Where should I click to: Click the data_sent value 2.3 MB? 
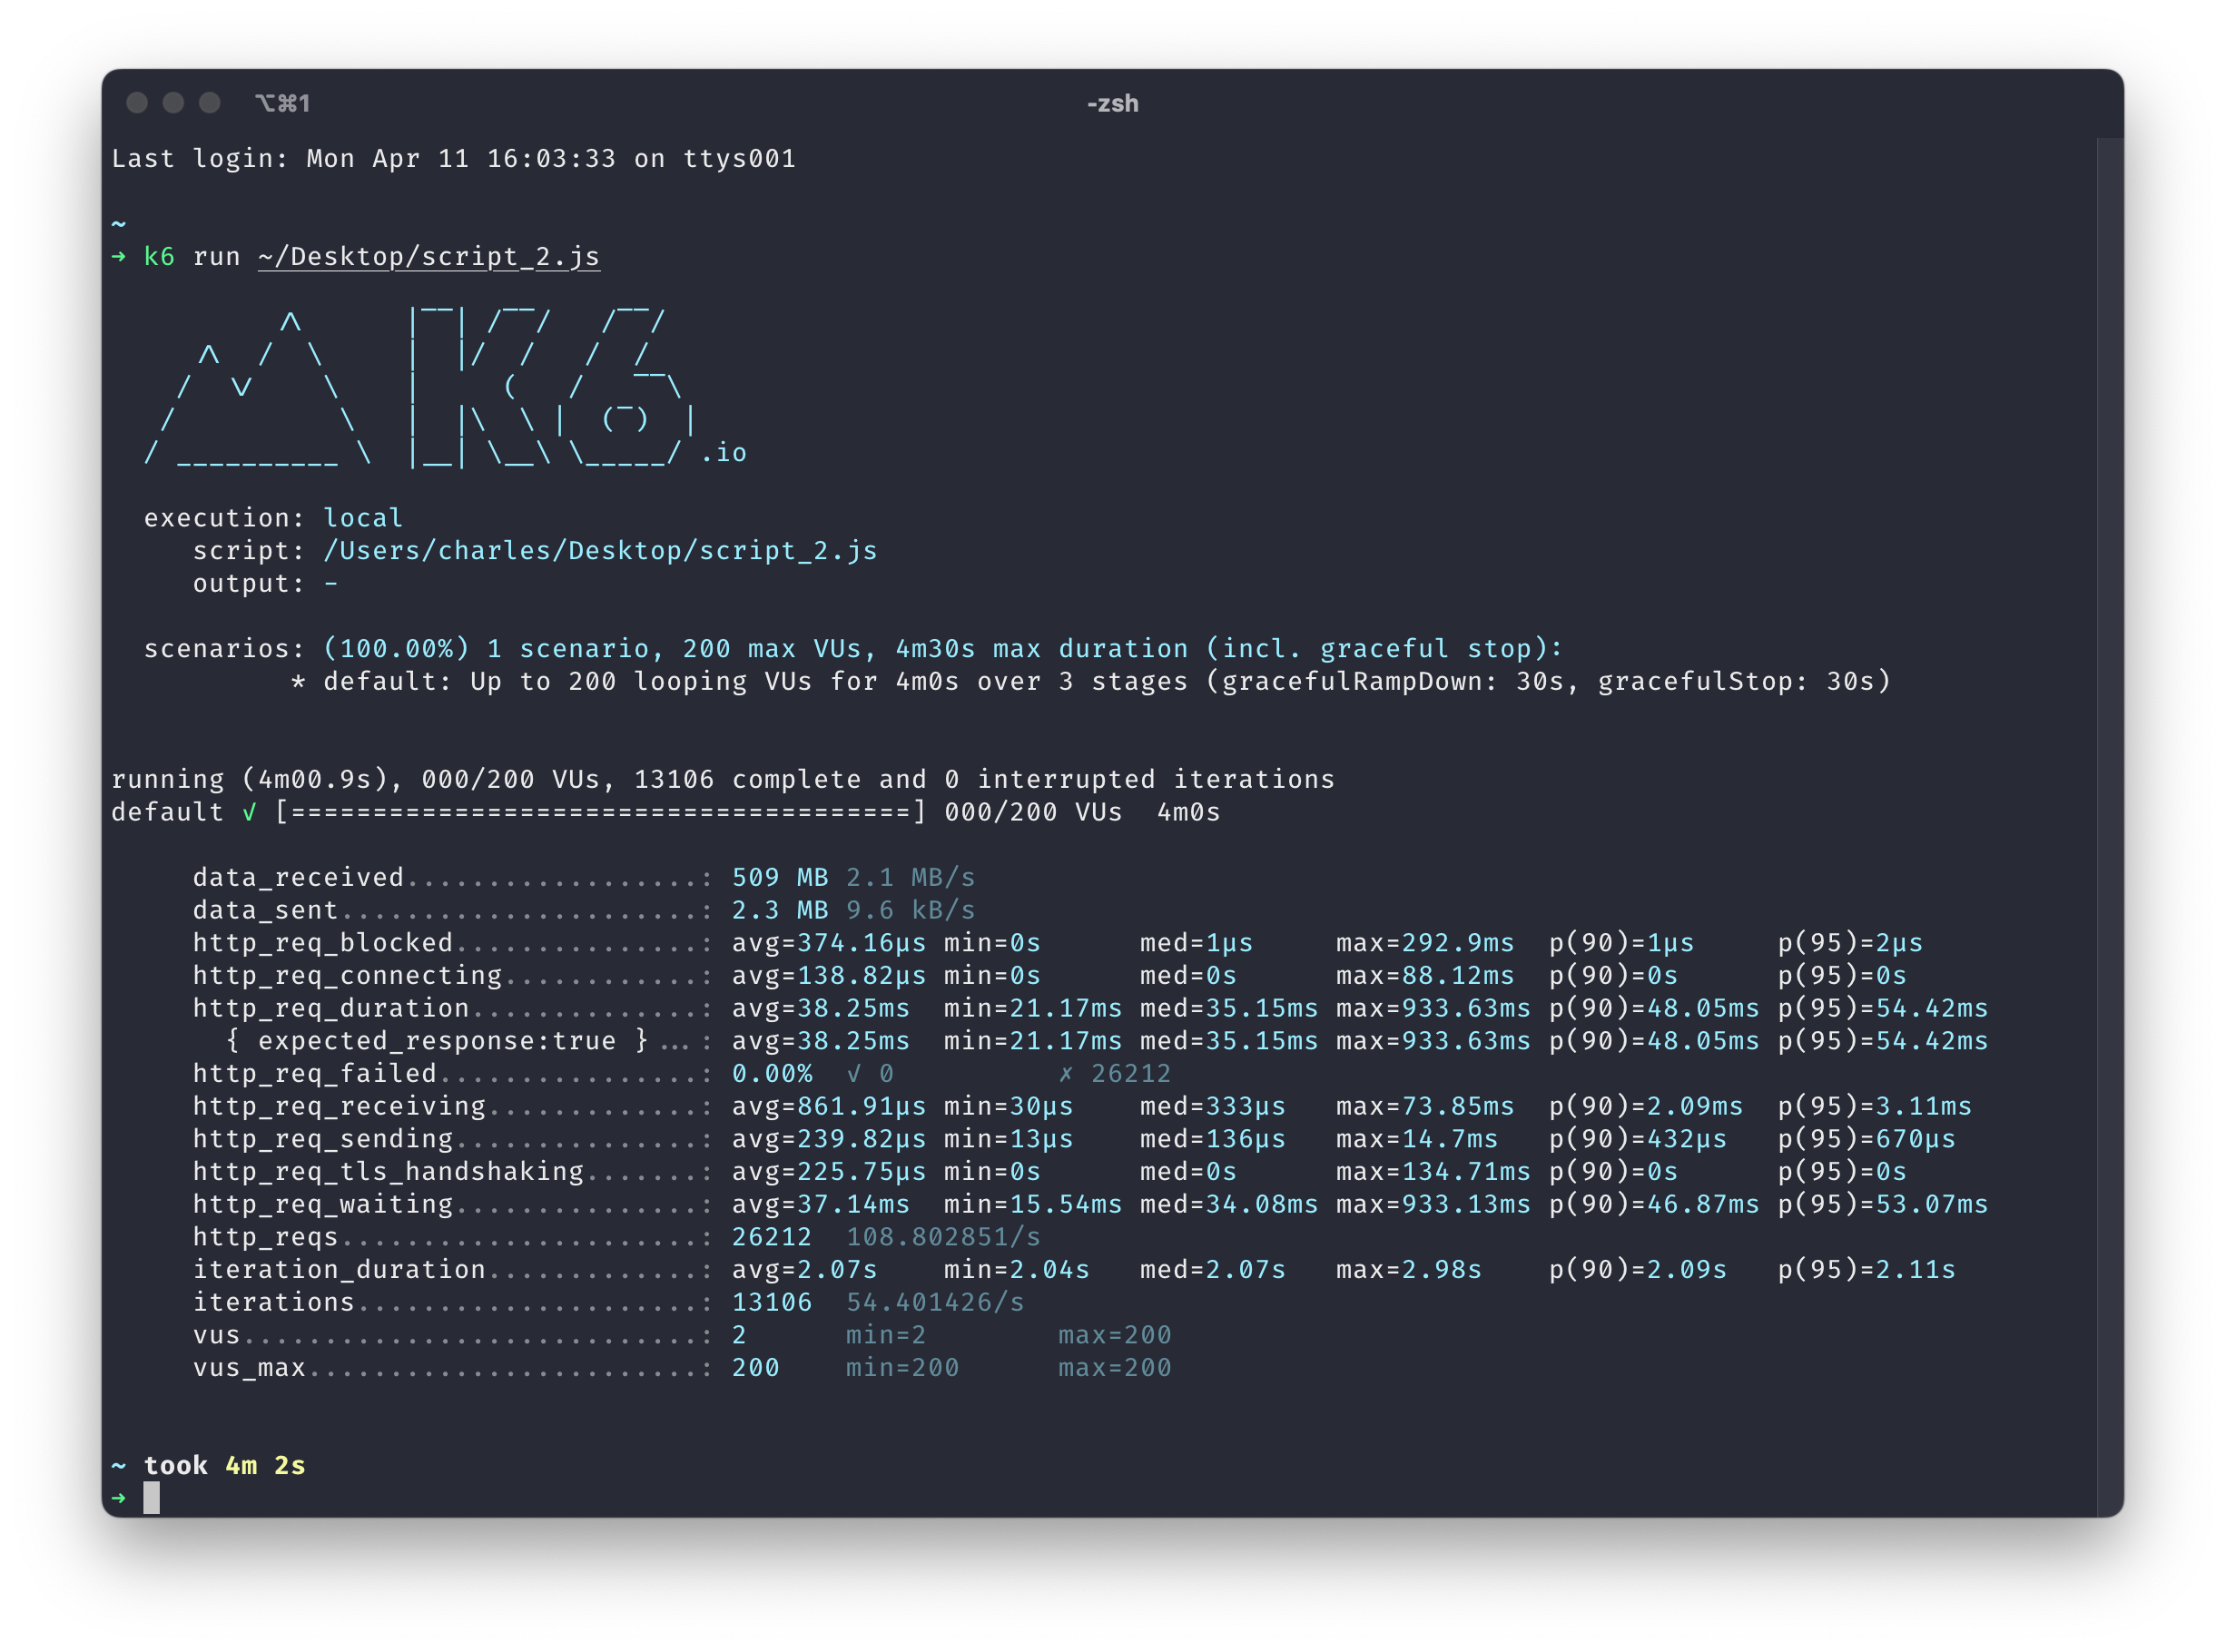780,910
